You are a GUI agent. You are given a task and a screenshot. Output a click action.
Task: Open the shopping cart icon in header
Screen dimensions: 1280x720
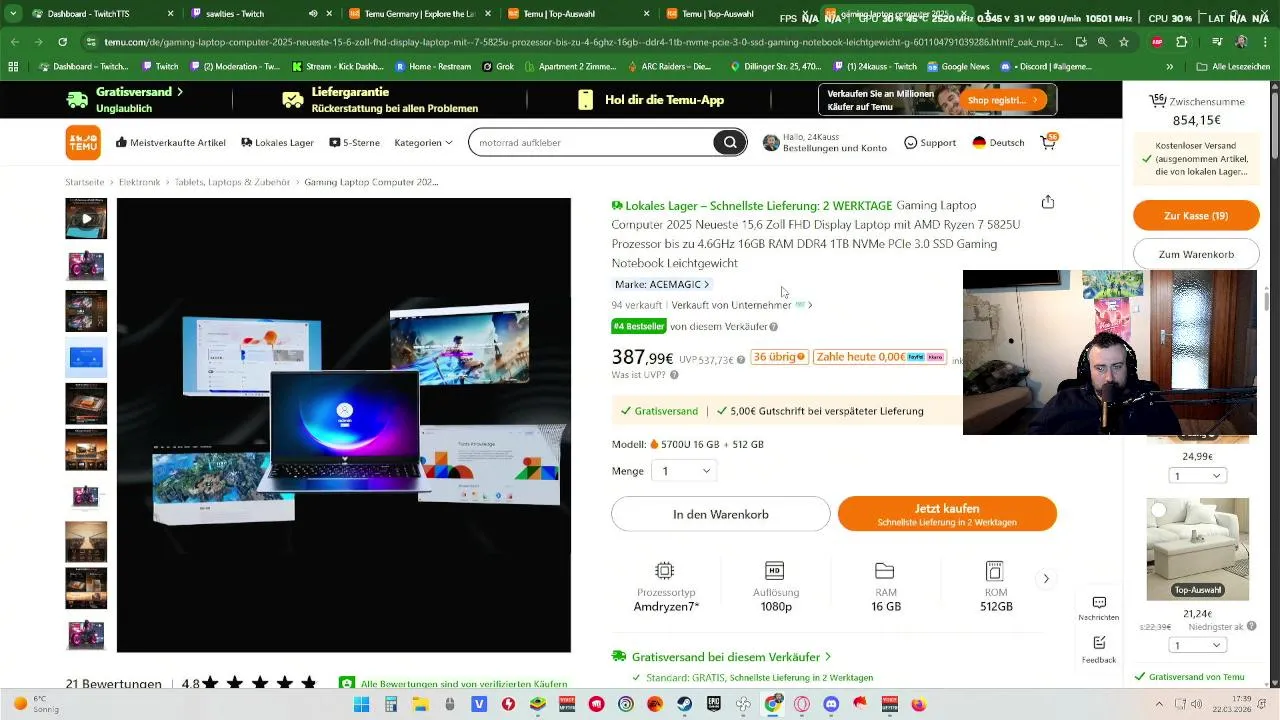pos(1048,142)
